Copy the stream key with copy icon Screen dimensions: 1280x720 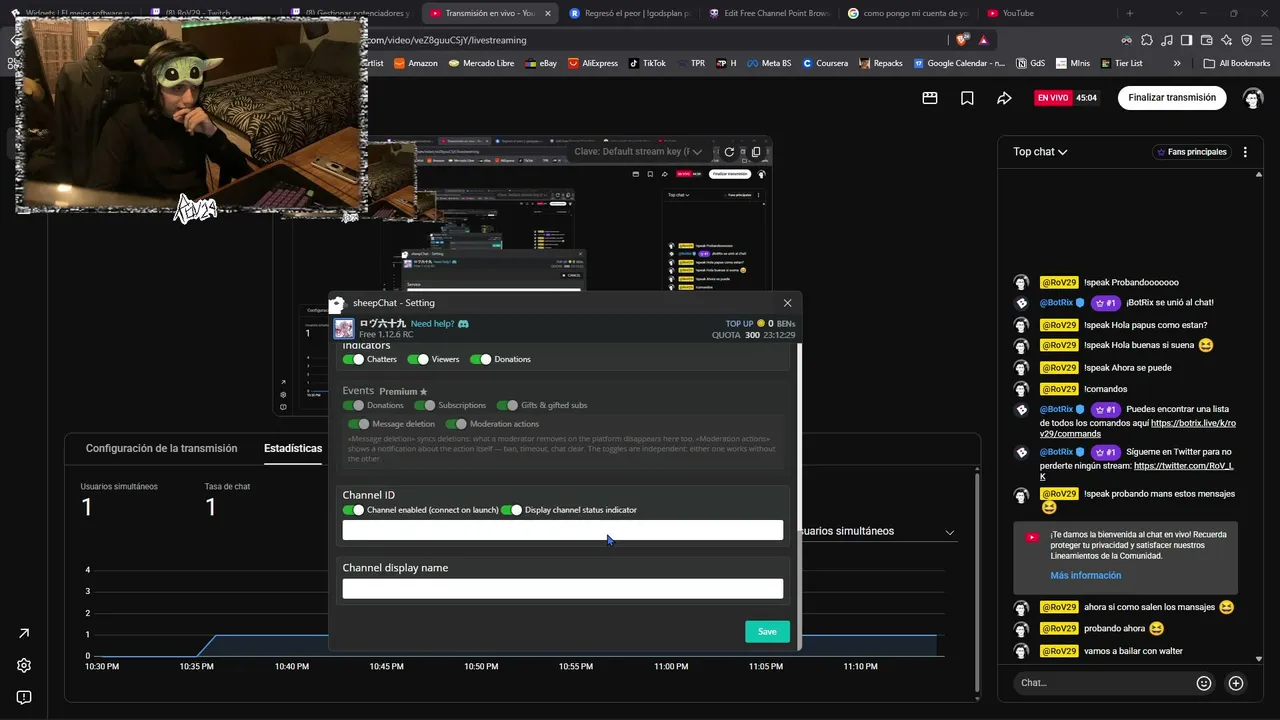coord(756,152)
